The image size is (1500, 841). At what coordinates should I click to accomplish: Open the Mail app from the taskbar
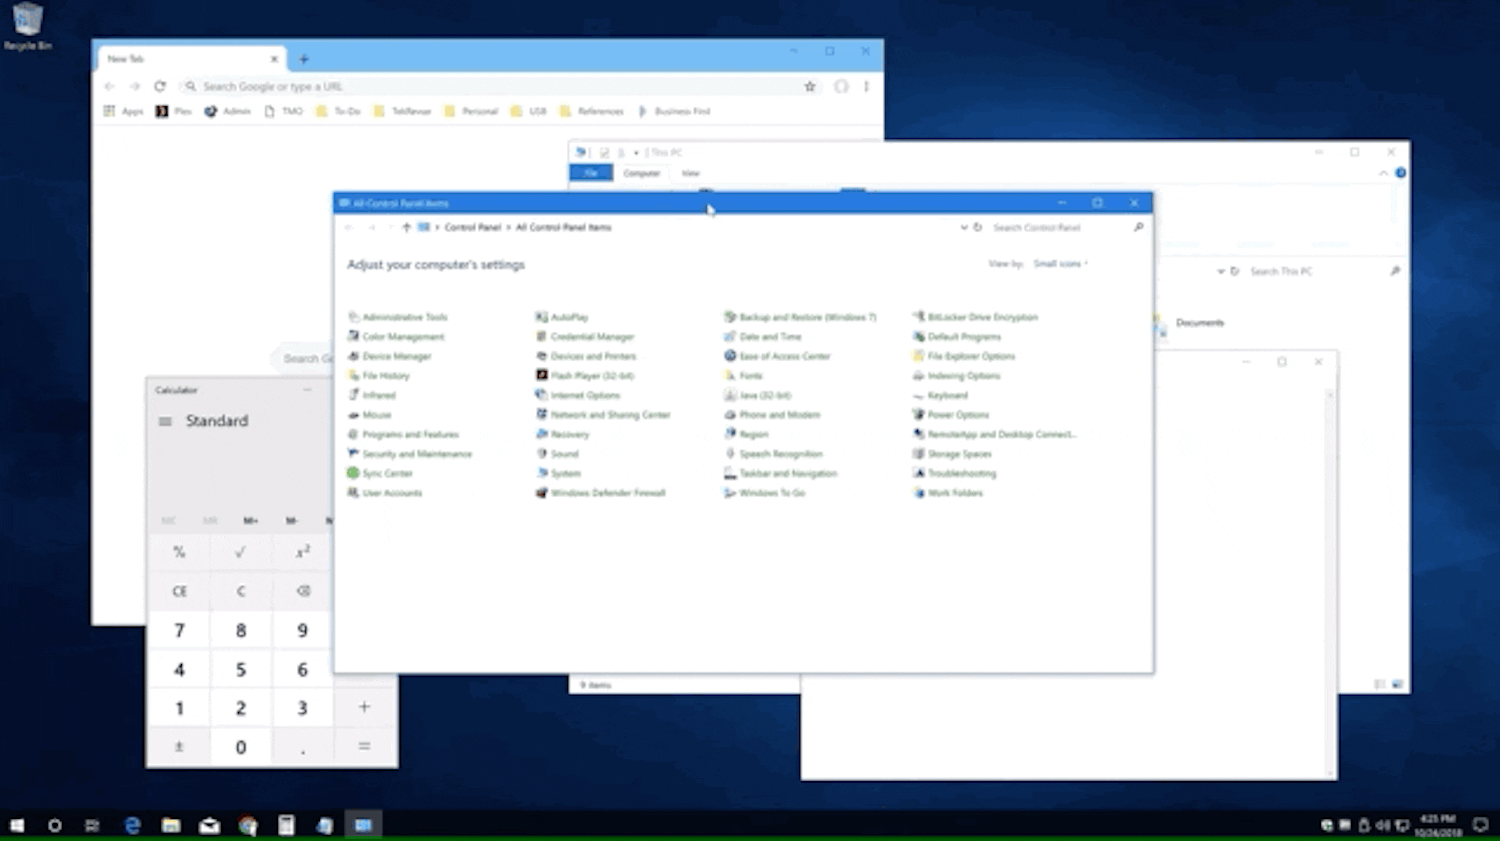(x=209, y=825)
